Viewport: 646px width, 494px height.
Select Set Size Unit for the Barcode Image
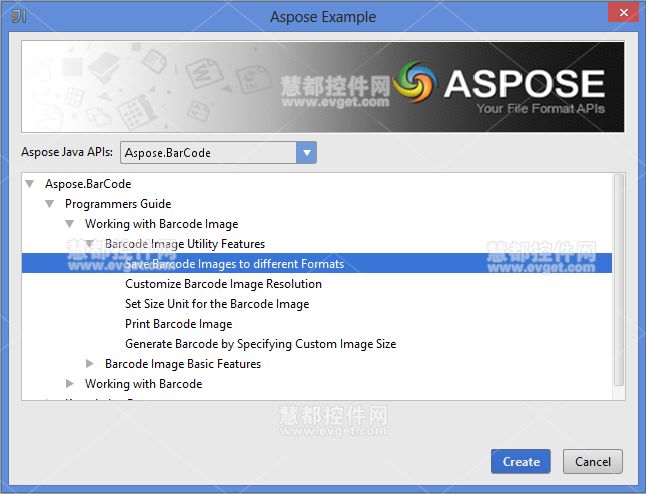(x=217, y=304)
